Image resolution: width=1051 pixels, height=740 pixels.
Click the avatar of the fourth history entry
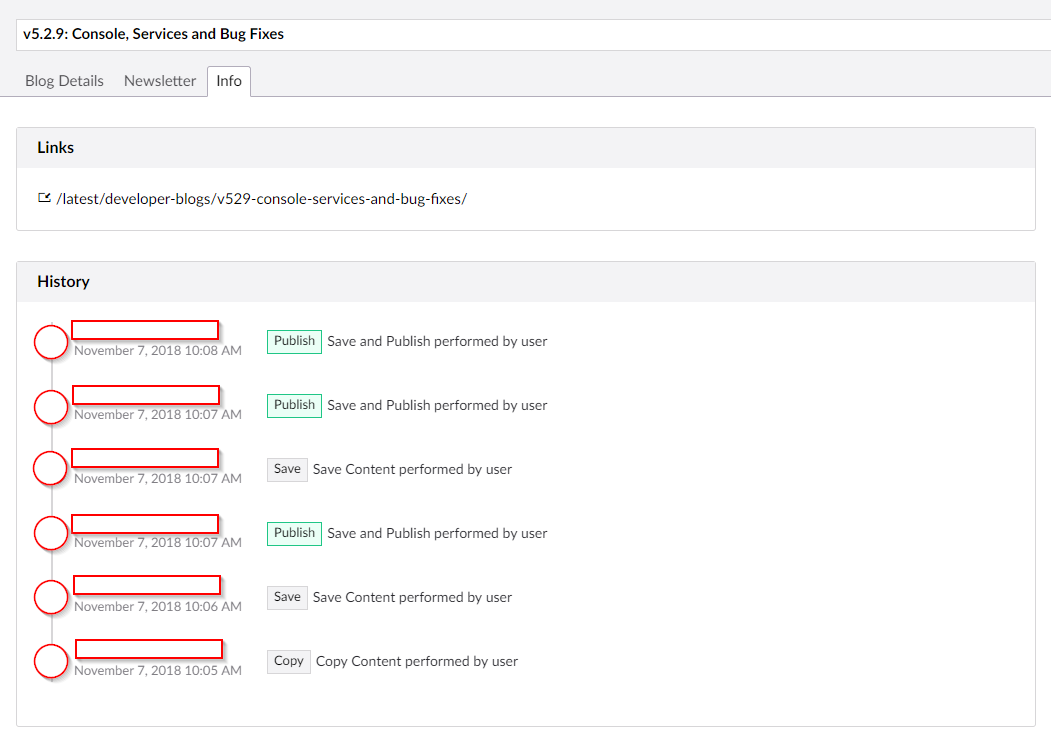pos(51,533)
